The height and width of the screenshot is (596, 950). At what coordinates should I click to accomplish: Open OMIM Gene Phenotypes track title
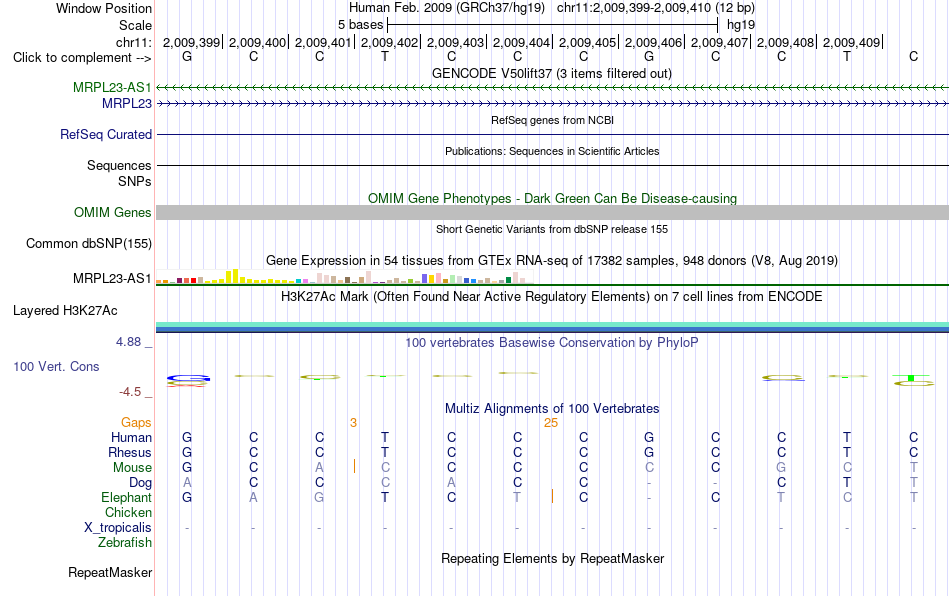point(552,199)
